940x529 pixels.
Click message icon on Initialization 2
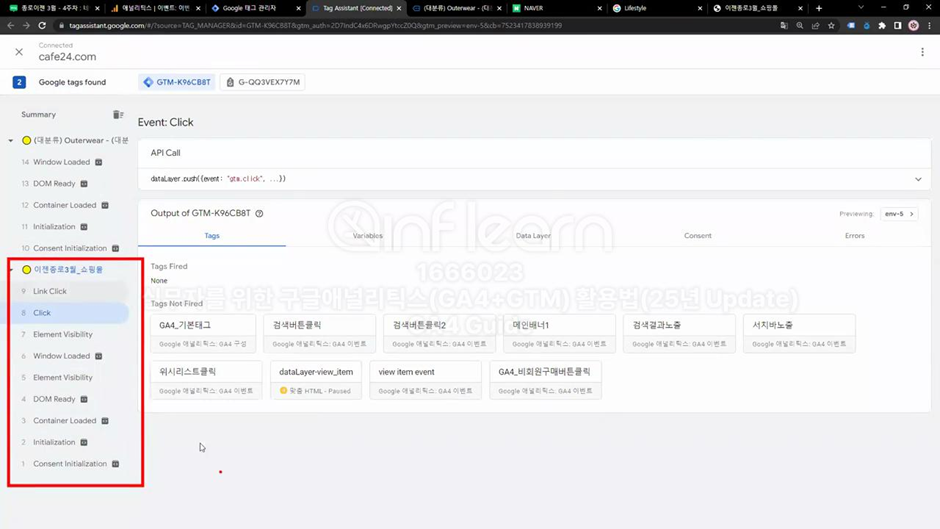click(x=84, y=443)
